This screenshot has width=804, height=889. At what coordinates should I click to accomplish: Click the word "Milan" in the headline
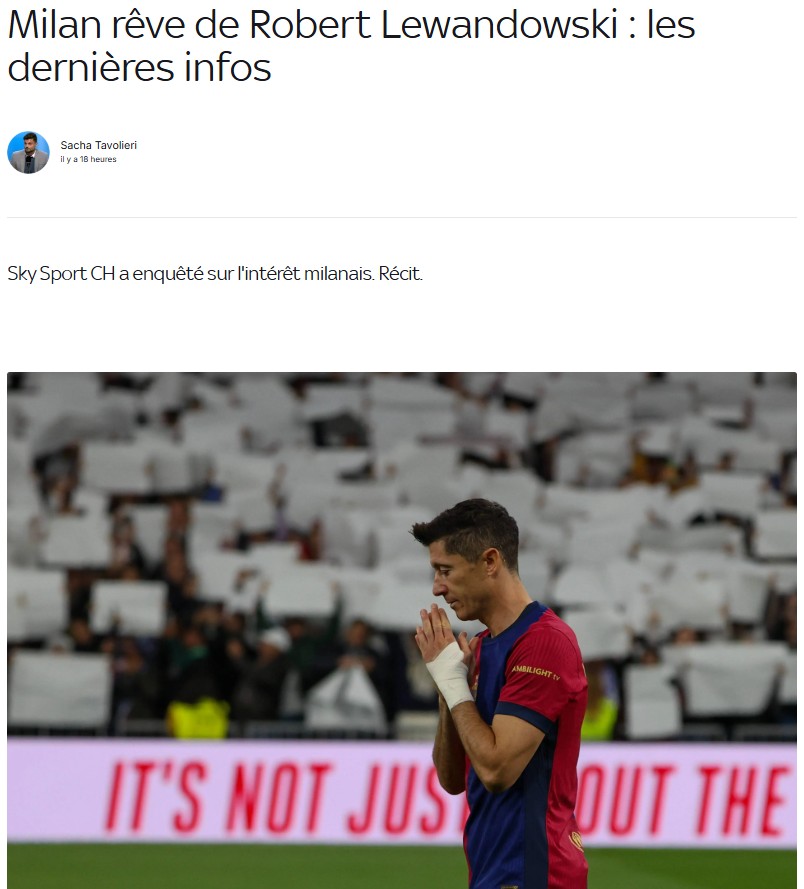click(x=55, y=25)
